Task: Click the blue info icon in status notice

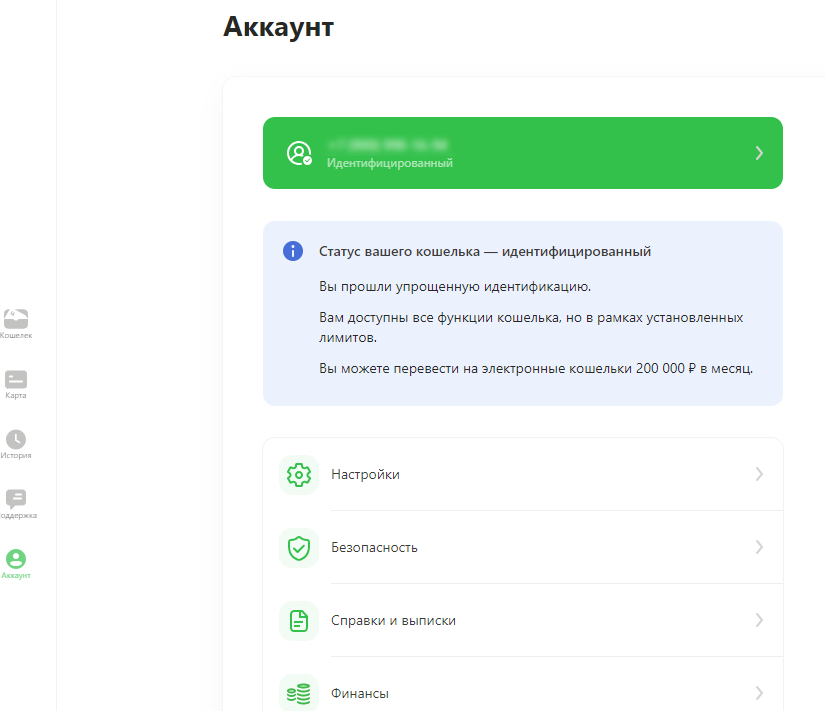Action: (x=293, y=251)
